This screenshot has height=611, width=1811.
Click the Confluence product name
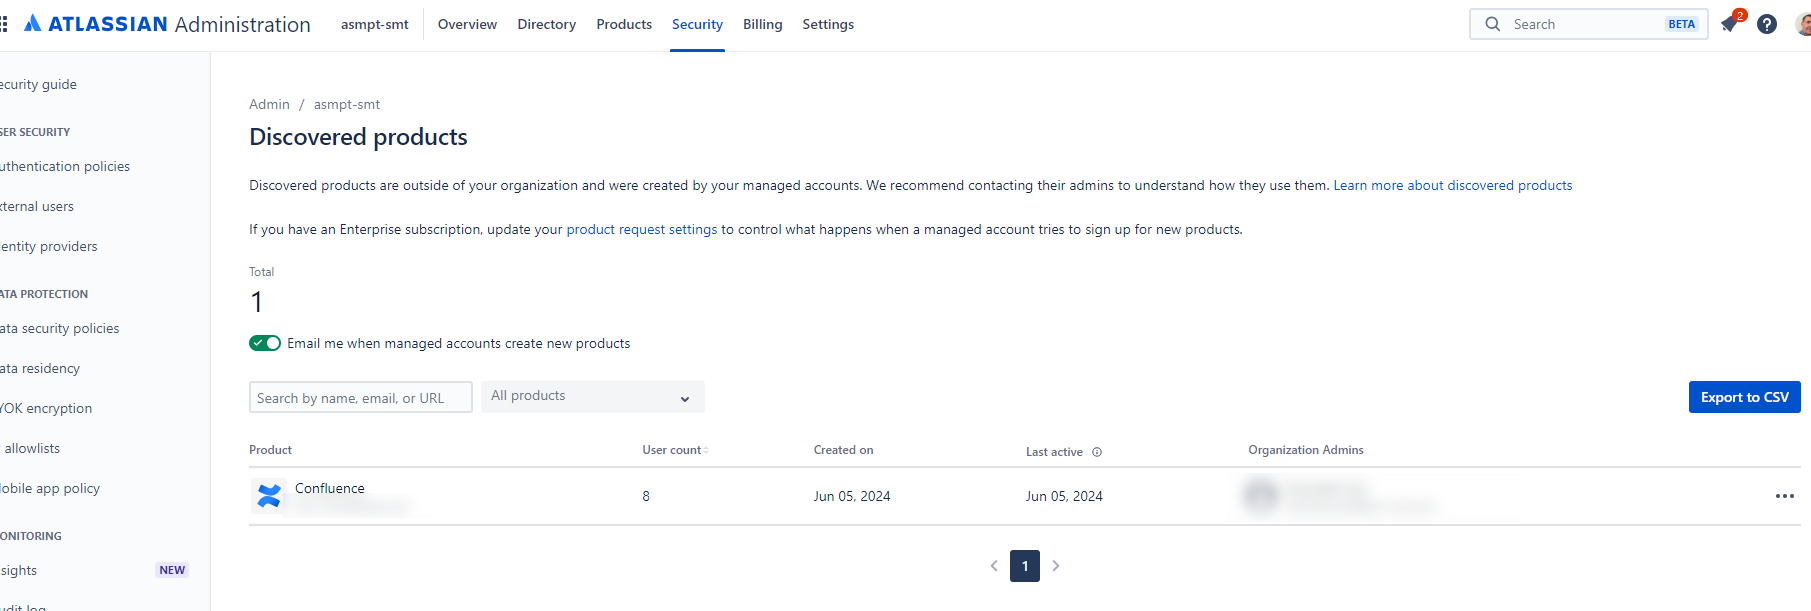[330, 488]
